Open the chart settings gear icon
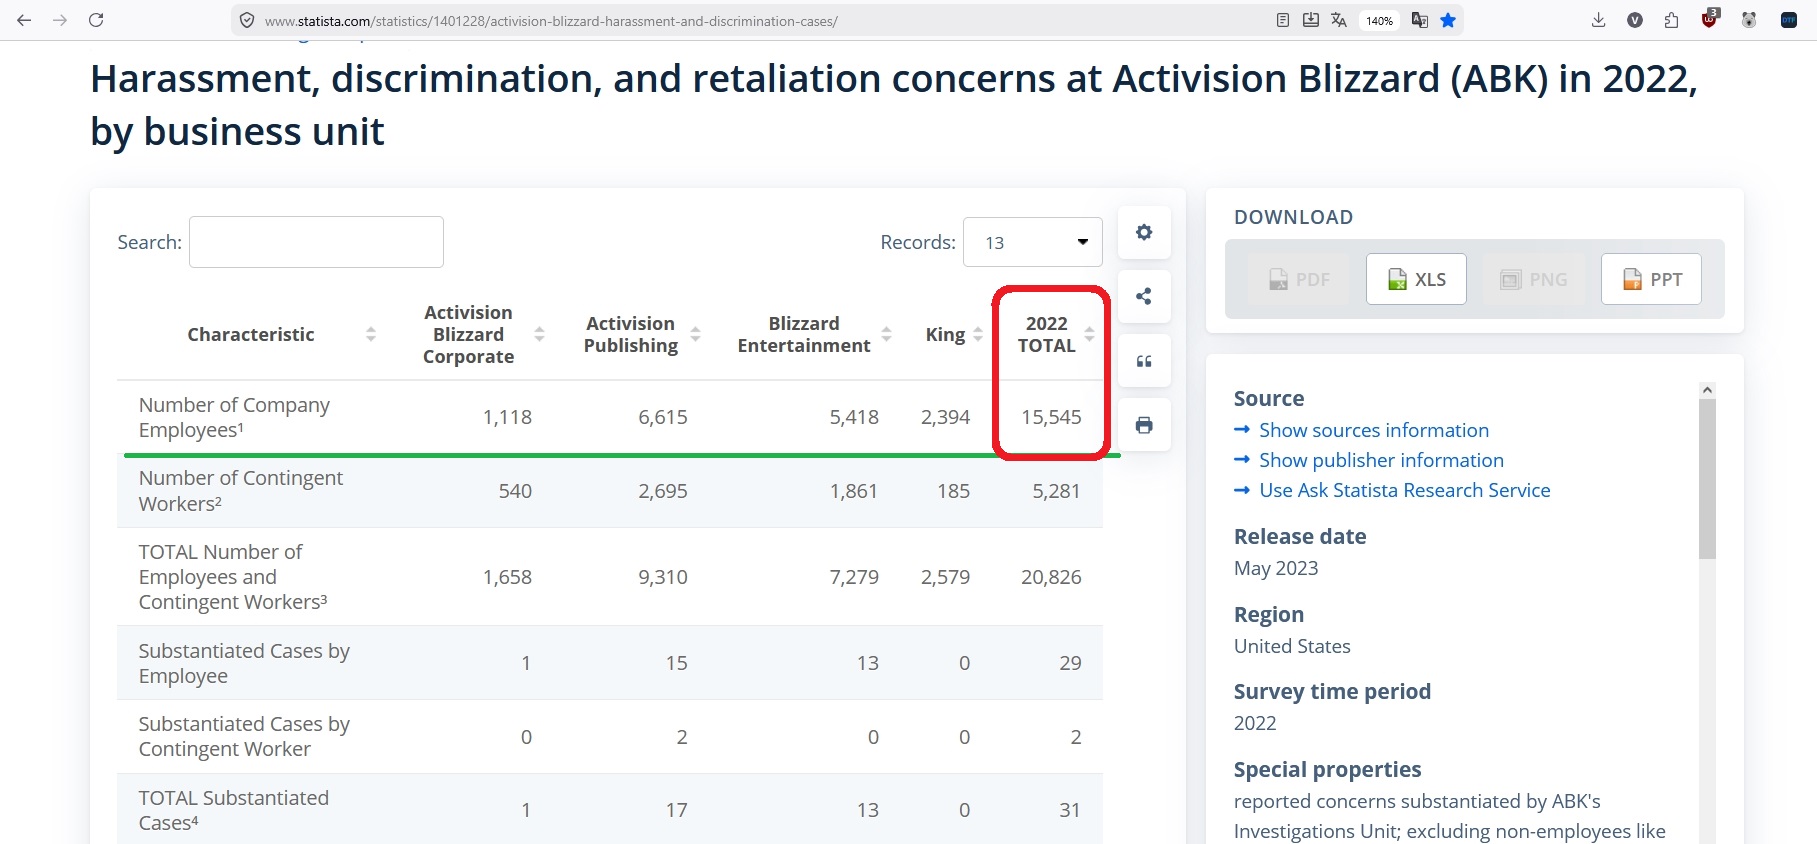Image resolution: width=1817 pixels, height=844 pixels. [x=1144, y=232]
